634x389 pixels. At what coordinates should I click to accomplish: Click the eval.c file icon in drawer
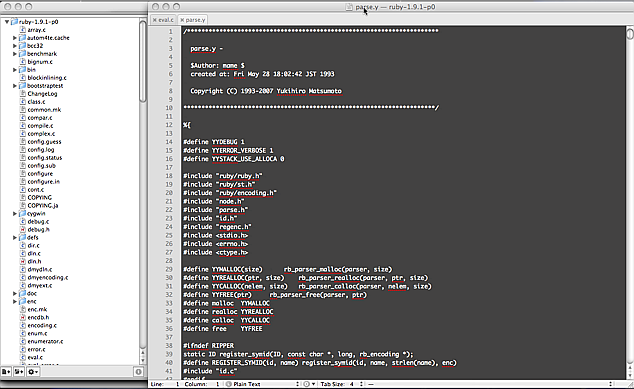point(23,357)
